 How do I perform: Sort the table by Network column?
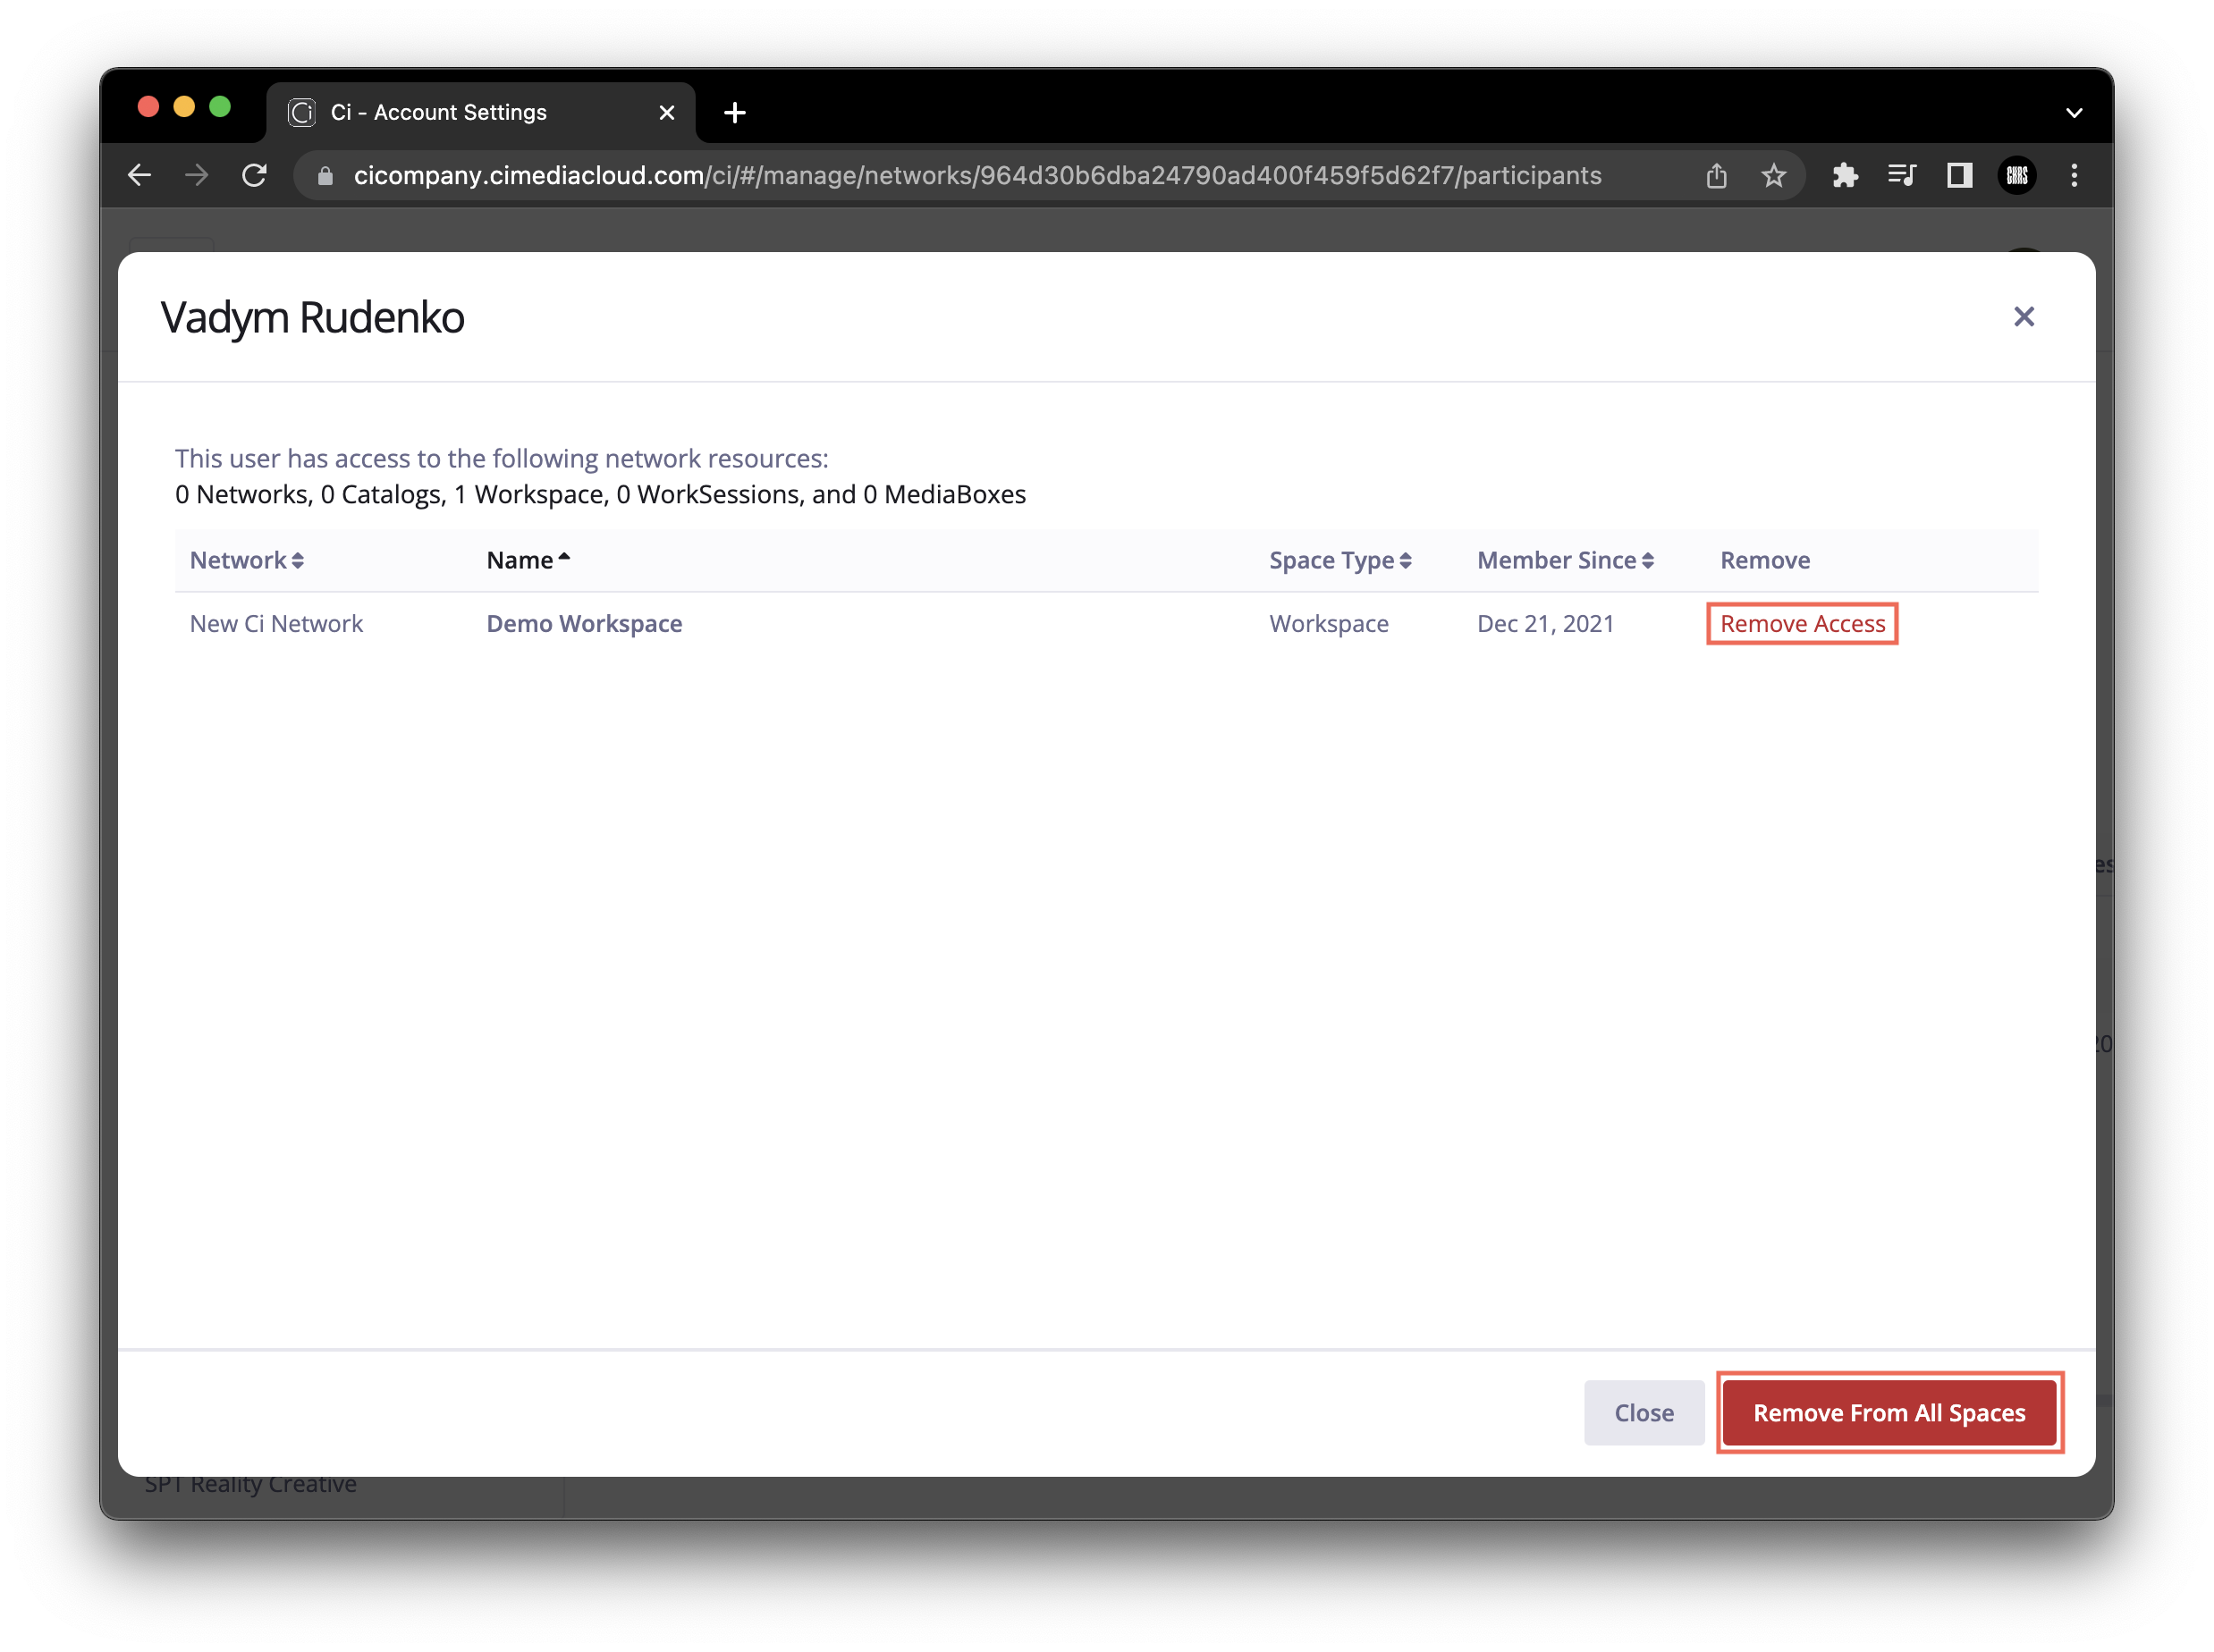(247, 560)
